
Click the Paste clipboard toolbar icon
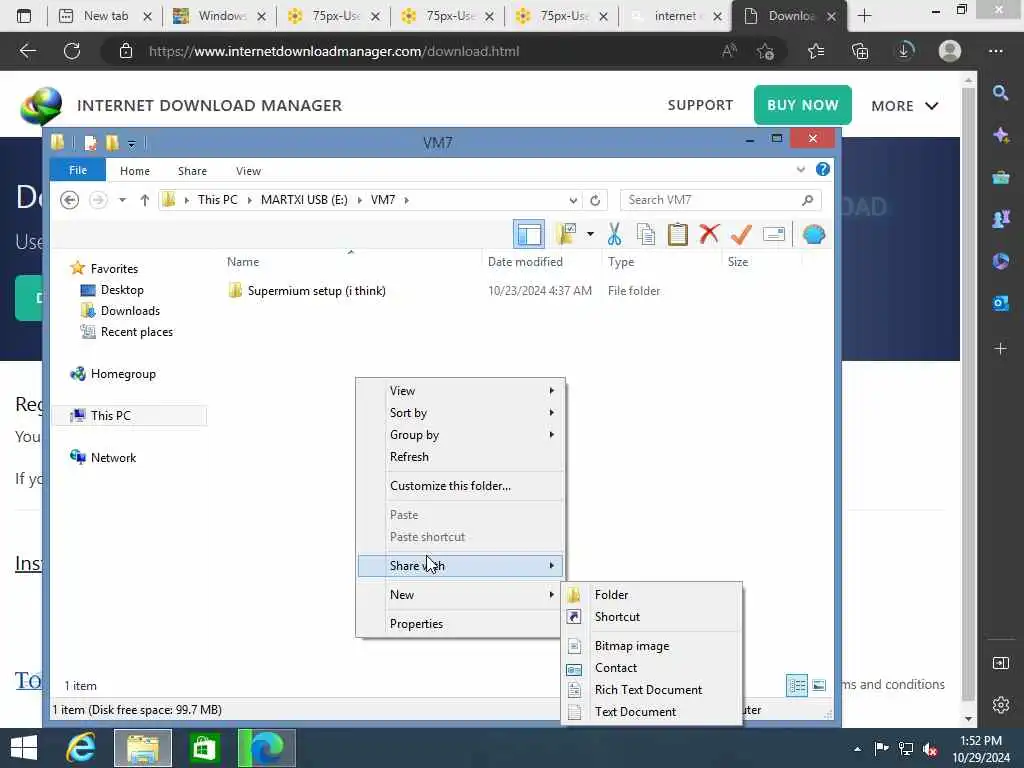[677, 234]
